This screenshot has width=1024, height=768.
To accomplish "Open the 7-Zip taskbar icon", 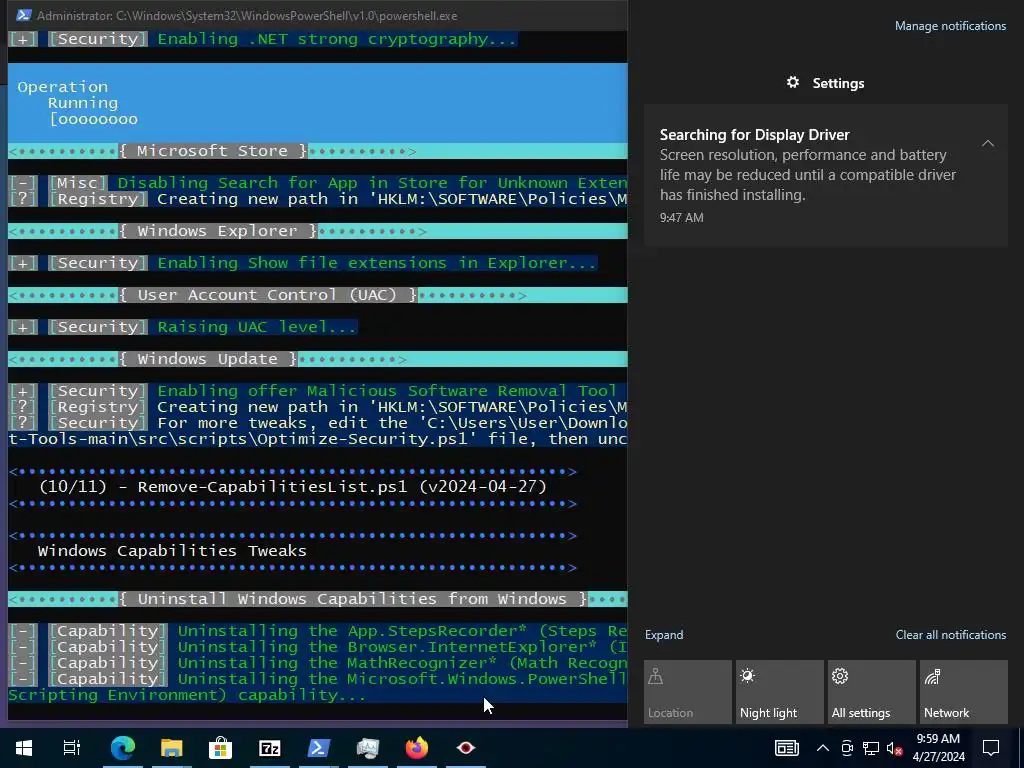I will click(x=270, y=748).
